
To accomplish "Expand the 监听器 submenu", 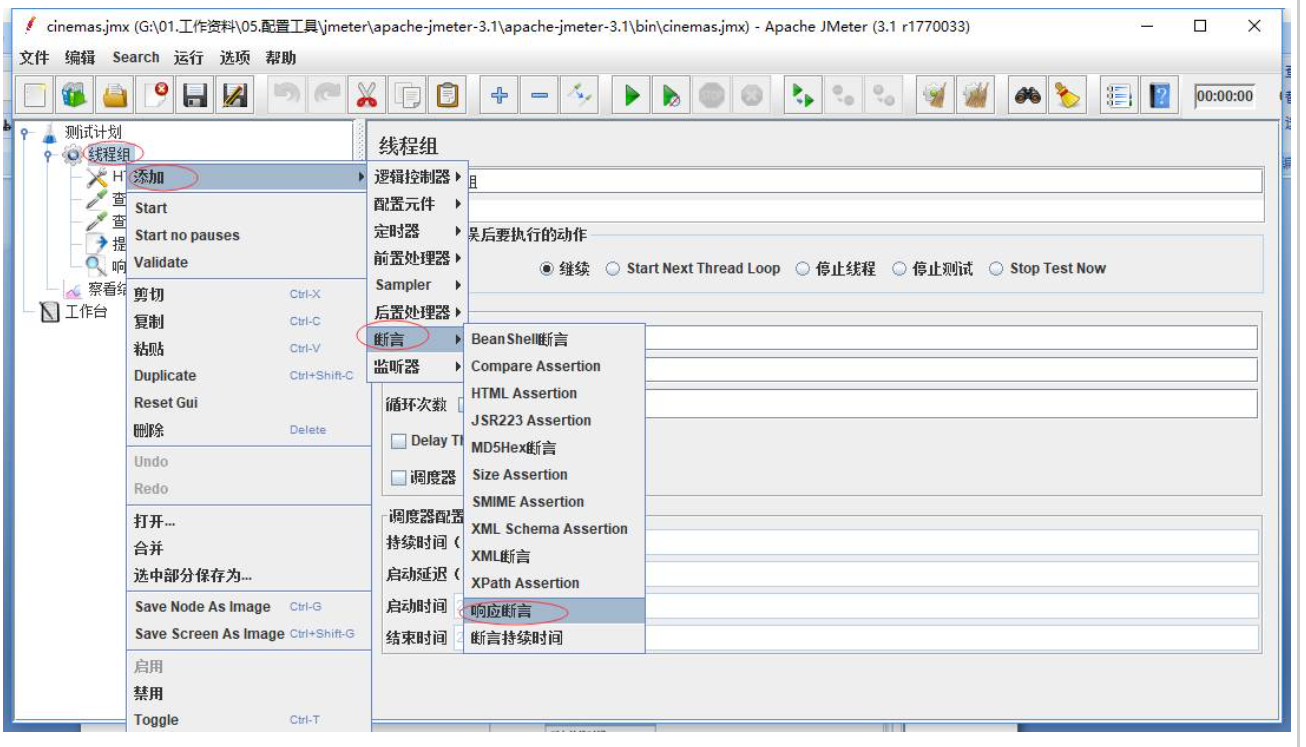I will coord(418,367).
